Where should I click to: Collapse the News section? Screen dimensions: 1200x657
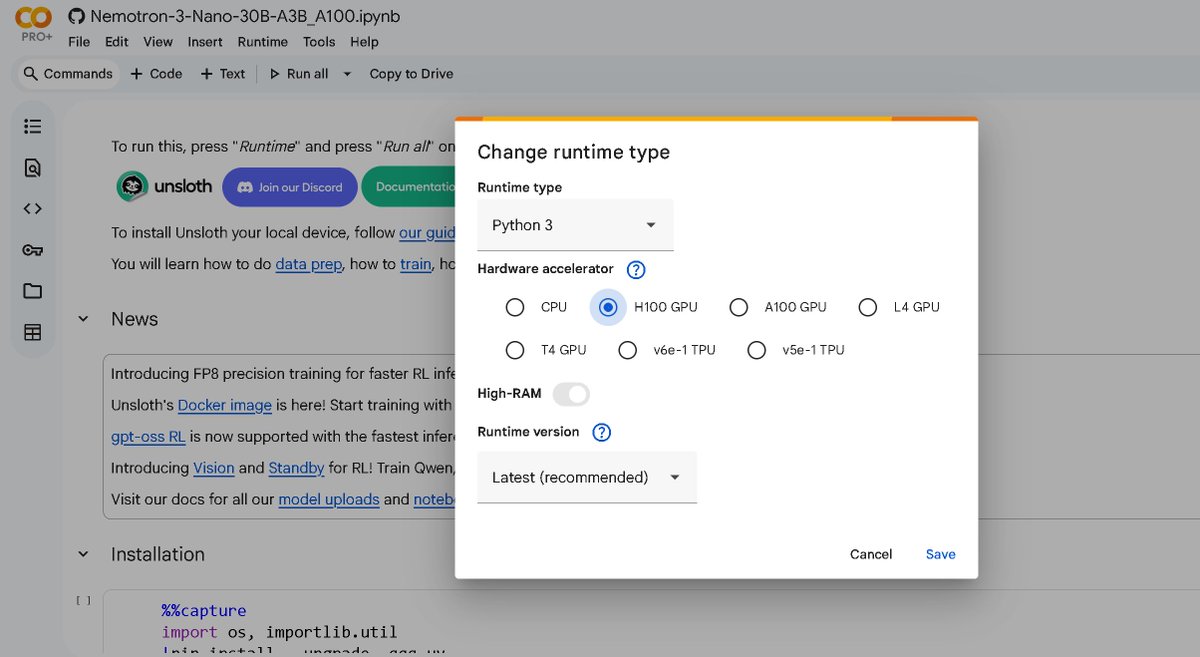tap(84, 319)
